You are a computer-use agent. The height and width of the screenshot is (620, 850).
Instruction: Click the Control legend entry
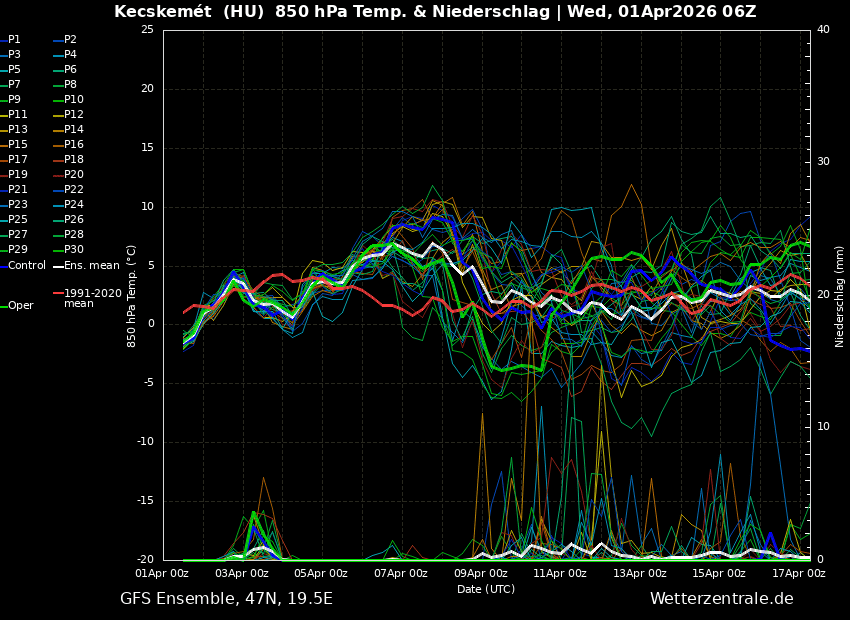[27, 265]
